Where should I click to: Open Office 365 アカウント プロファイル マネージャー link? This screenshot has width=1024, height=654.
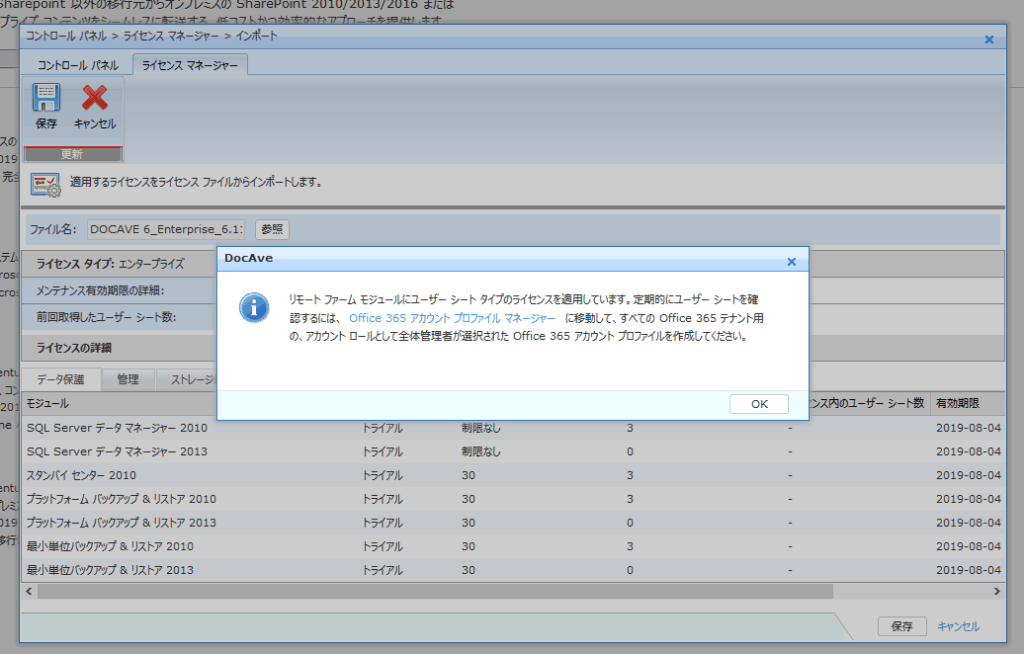[452, 318]
